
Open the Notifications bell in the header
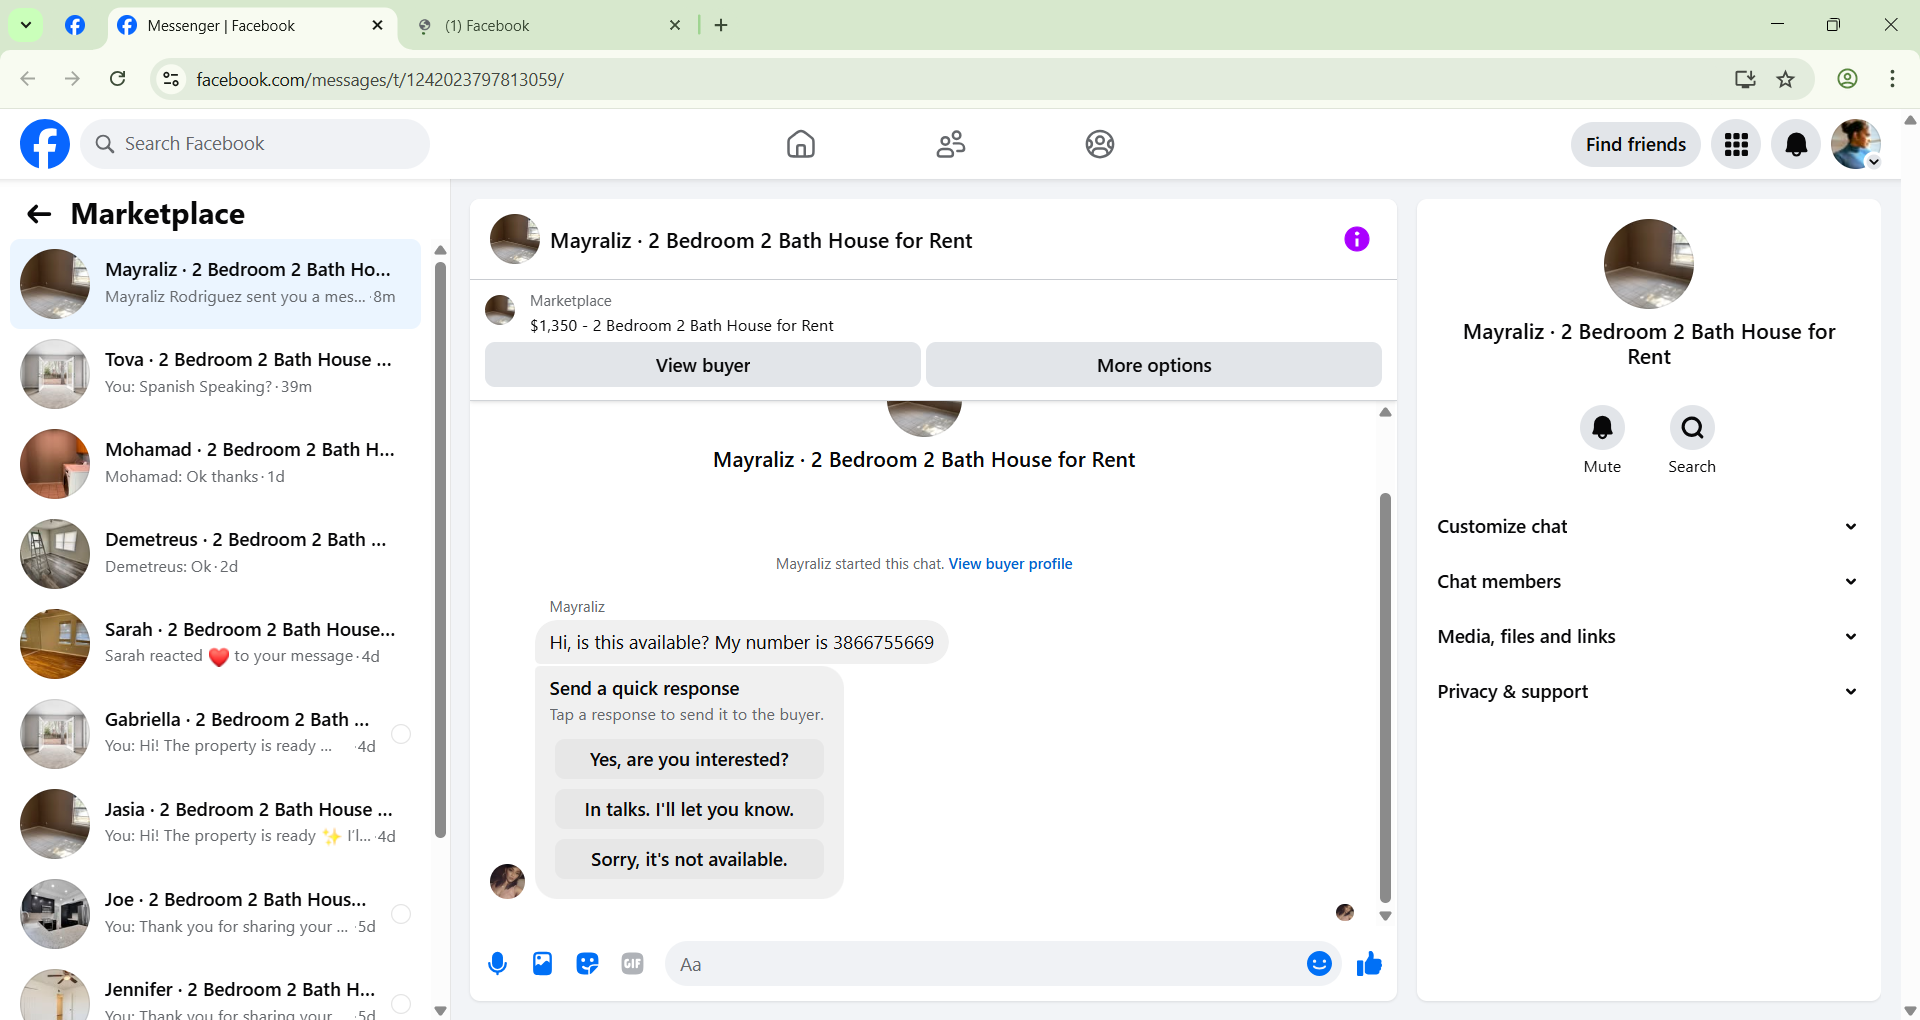coord(1796,145)
